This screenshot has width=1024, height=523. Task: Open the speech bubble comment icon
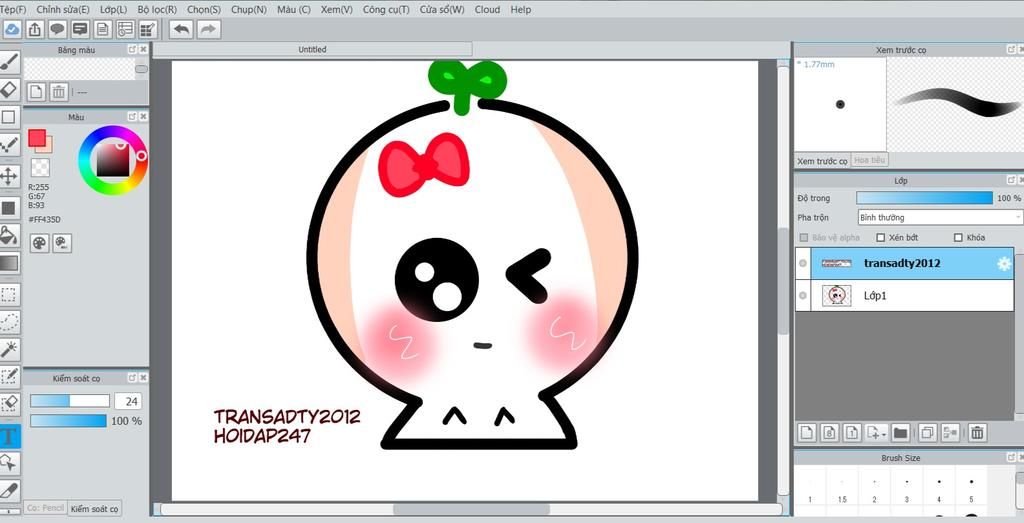pos(57,29)
